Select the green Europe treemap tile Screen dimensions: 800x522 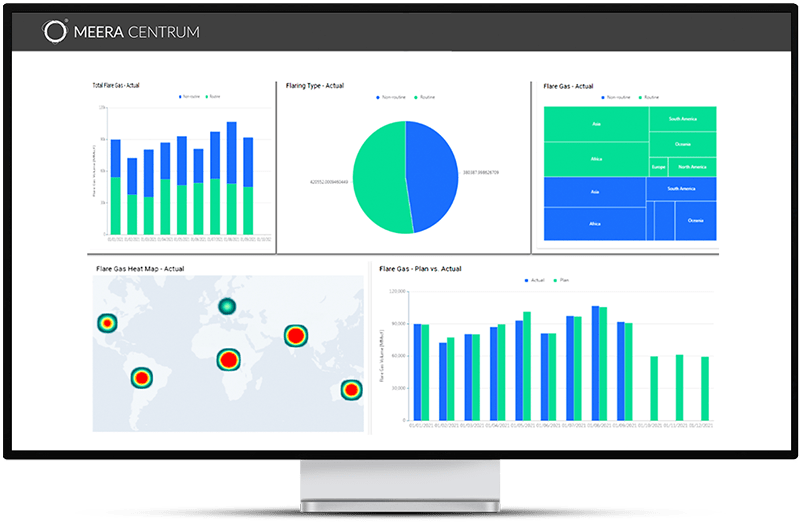coord(658,166)
